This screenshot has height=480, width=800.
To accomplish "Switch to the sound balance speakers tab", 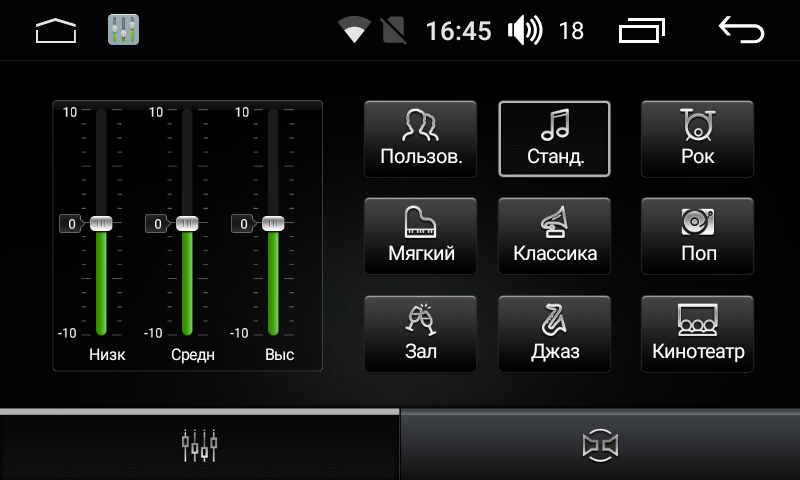I will point(601,445).
